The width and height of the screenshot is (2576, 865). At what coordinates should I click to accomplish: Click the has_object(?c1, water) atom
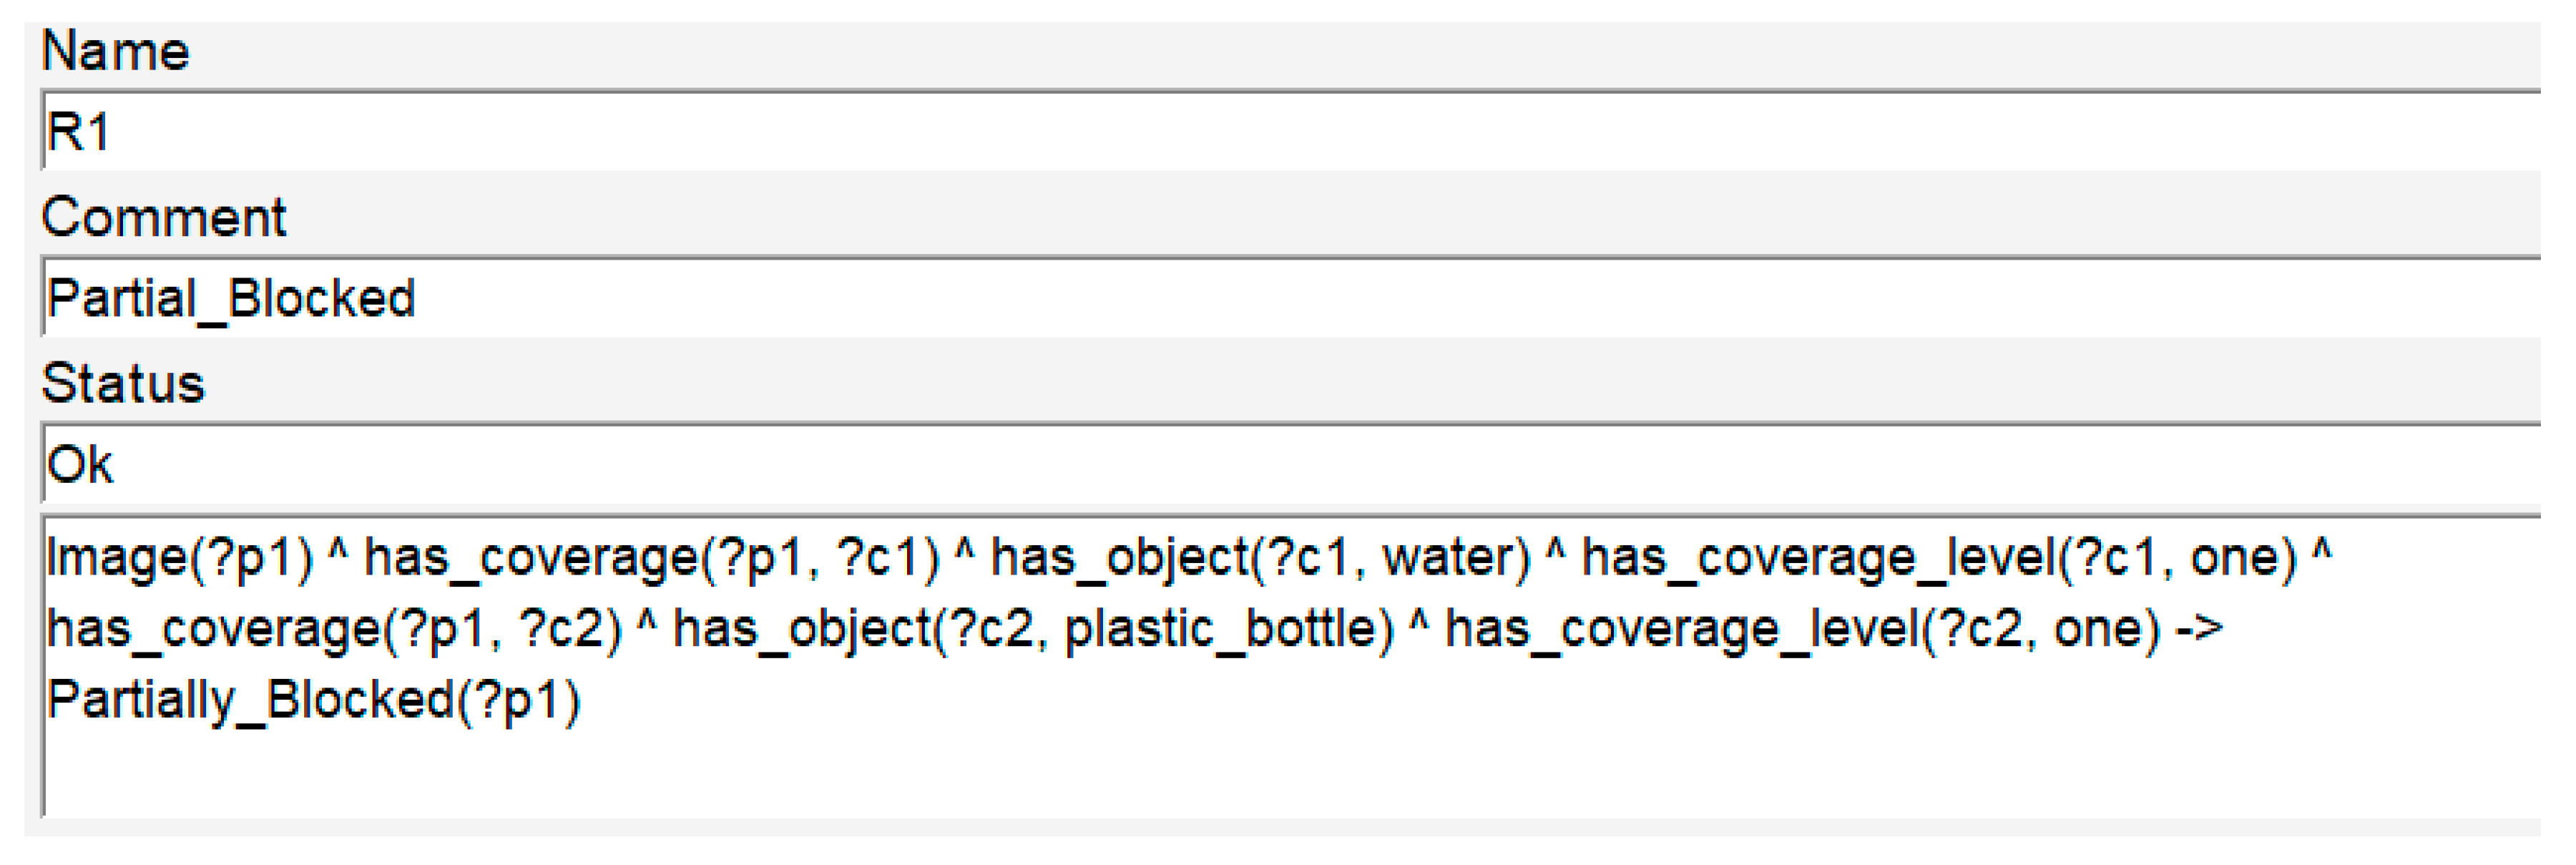point(1260,557)
